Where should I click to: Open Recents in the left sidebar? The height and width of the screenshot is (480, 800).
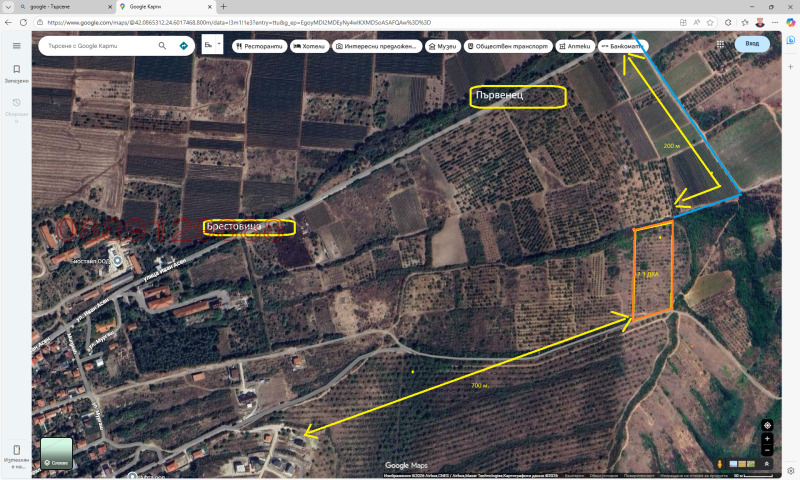coord(16,106)
